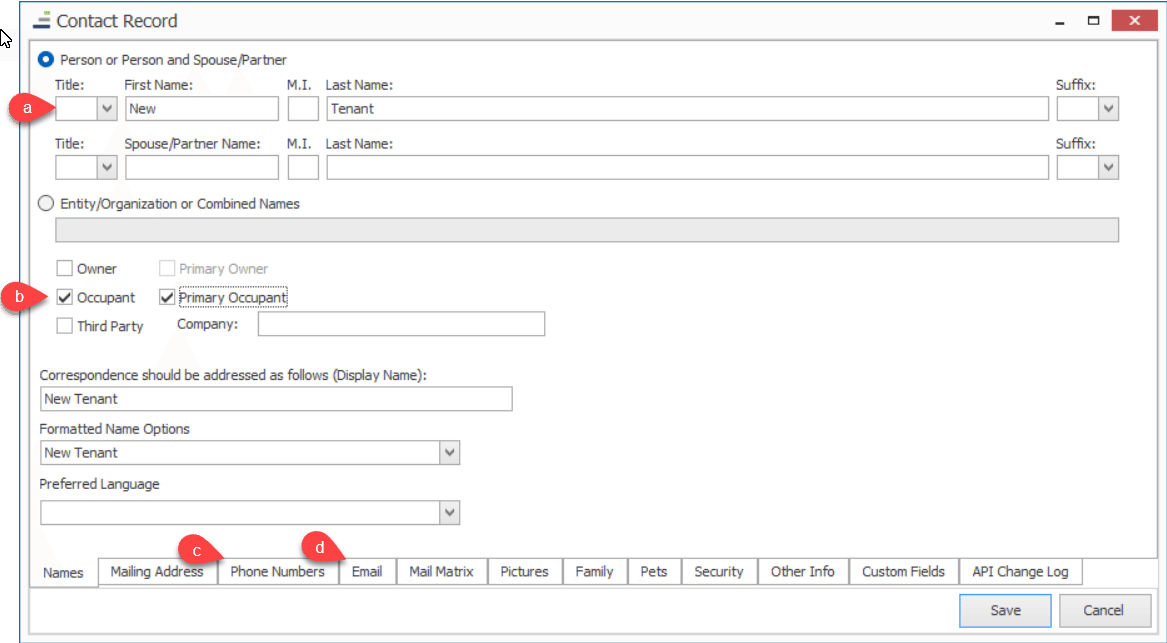Select Entity/Organization or Combined Names radio
Viewport: 1167px width, 643px height.
pos(46,203)
